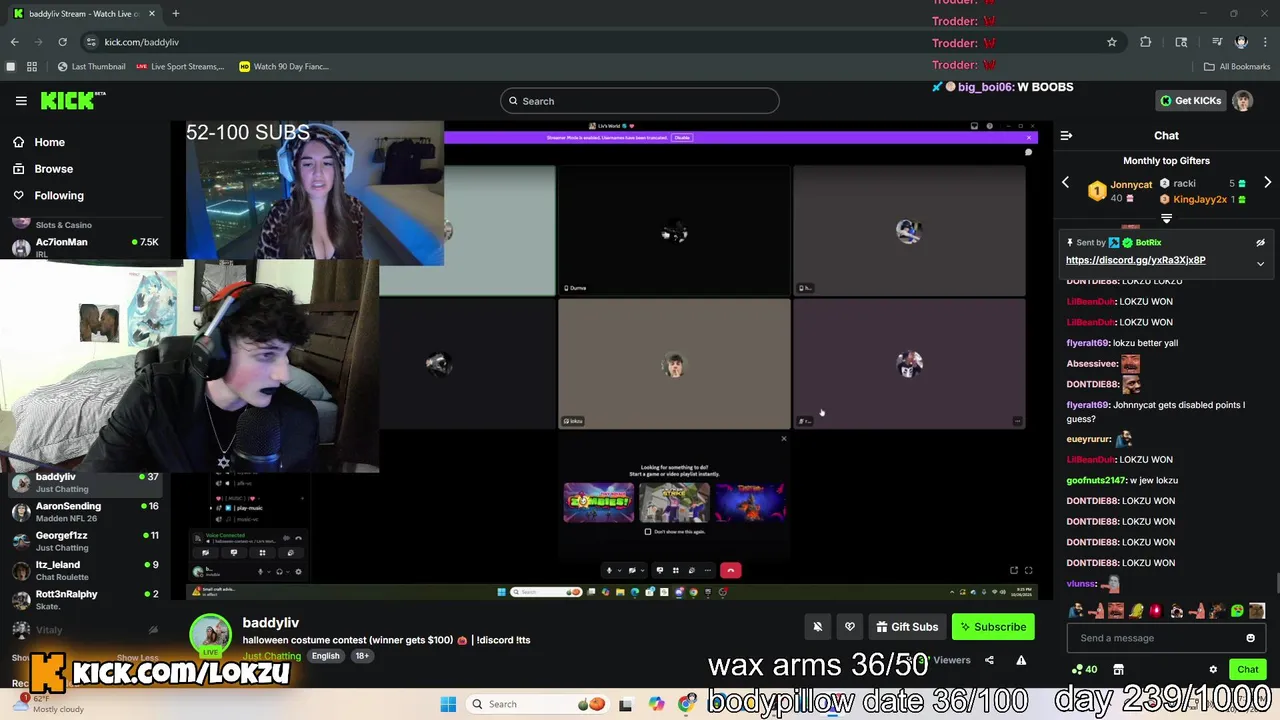Open the All Bookmarks folder
The image size is (1280, 720).
coord(1237,67)
